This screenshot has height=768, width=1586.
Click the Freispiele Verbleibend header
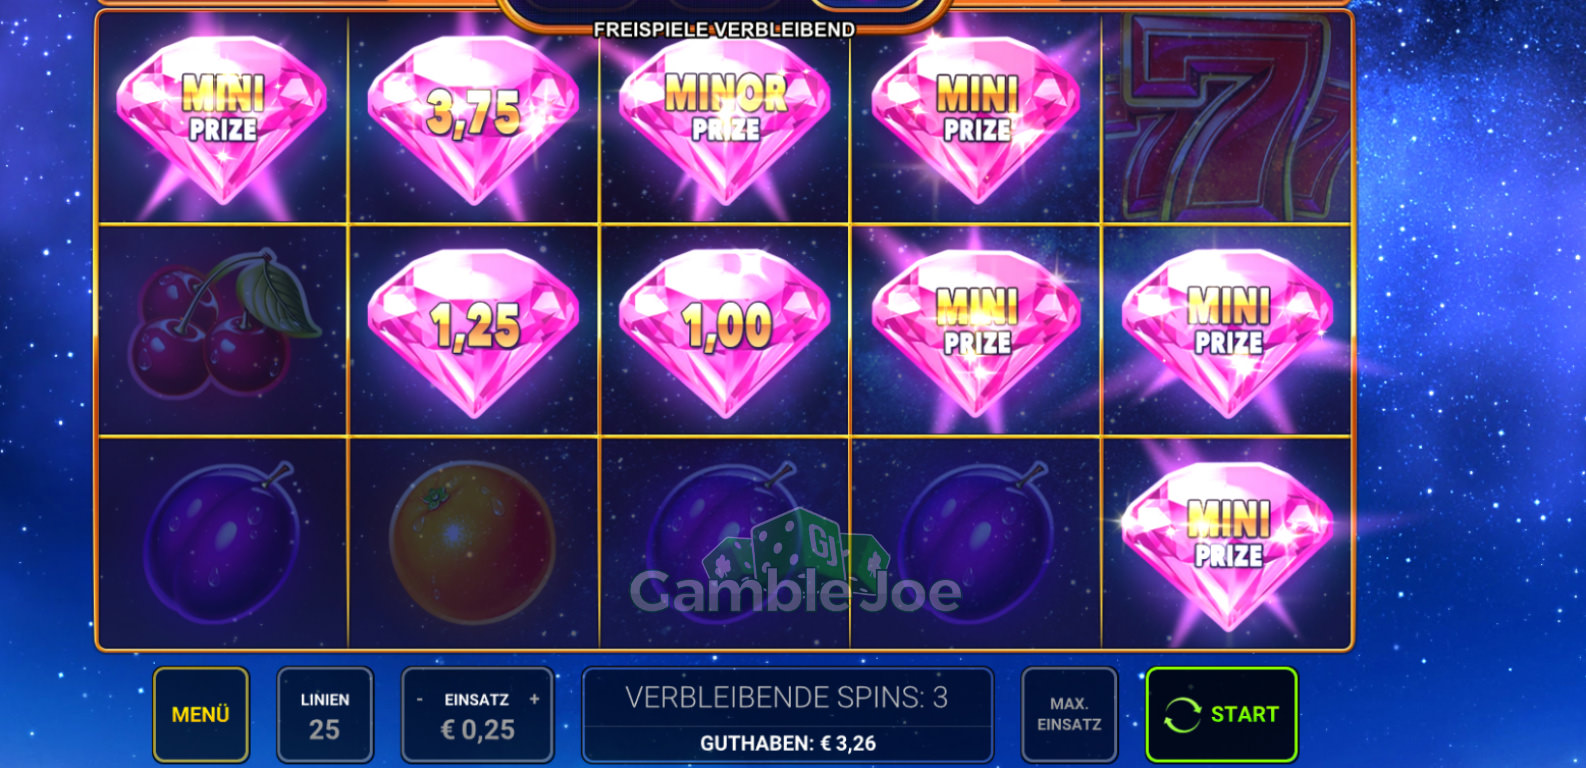coord(724,30)
